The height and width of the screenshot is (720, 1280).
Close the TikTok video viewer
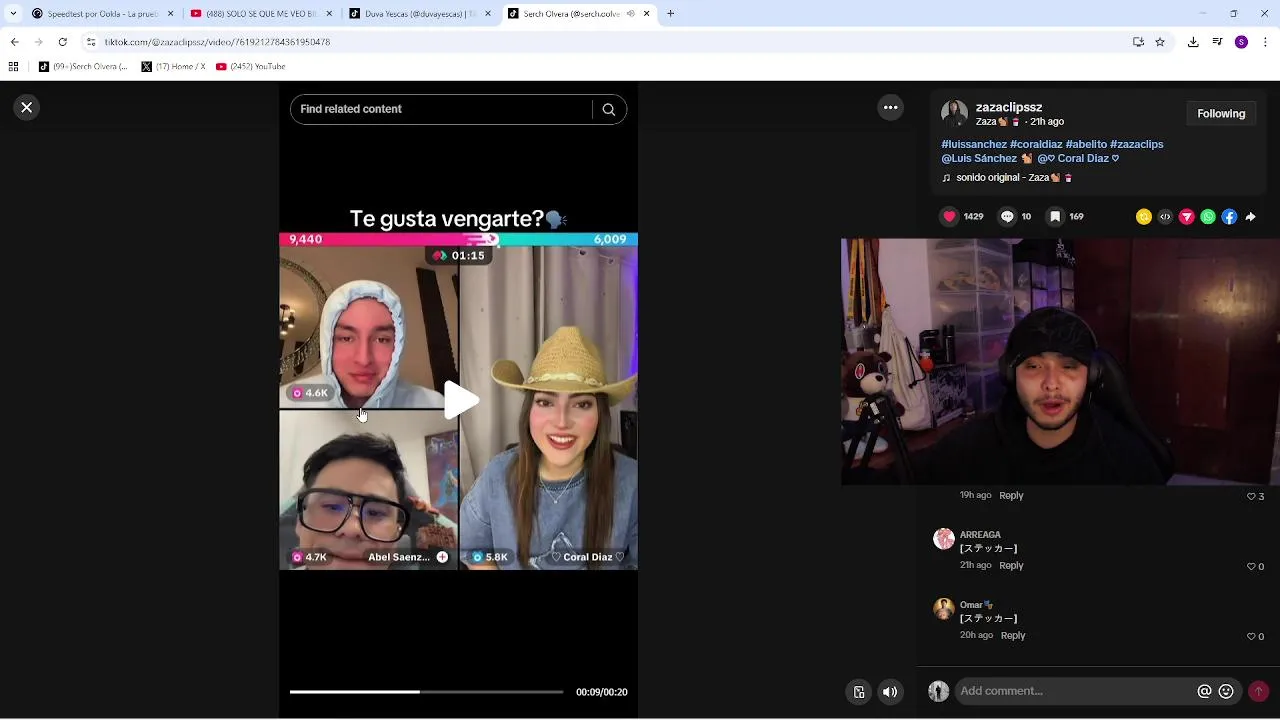(27, 107)
